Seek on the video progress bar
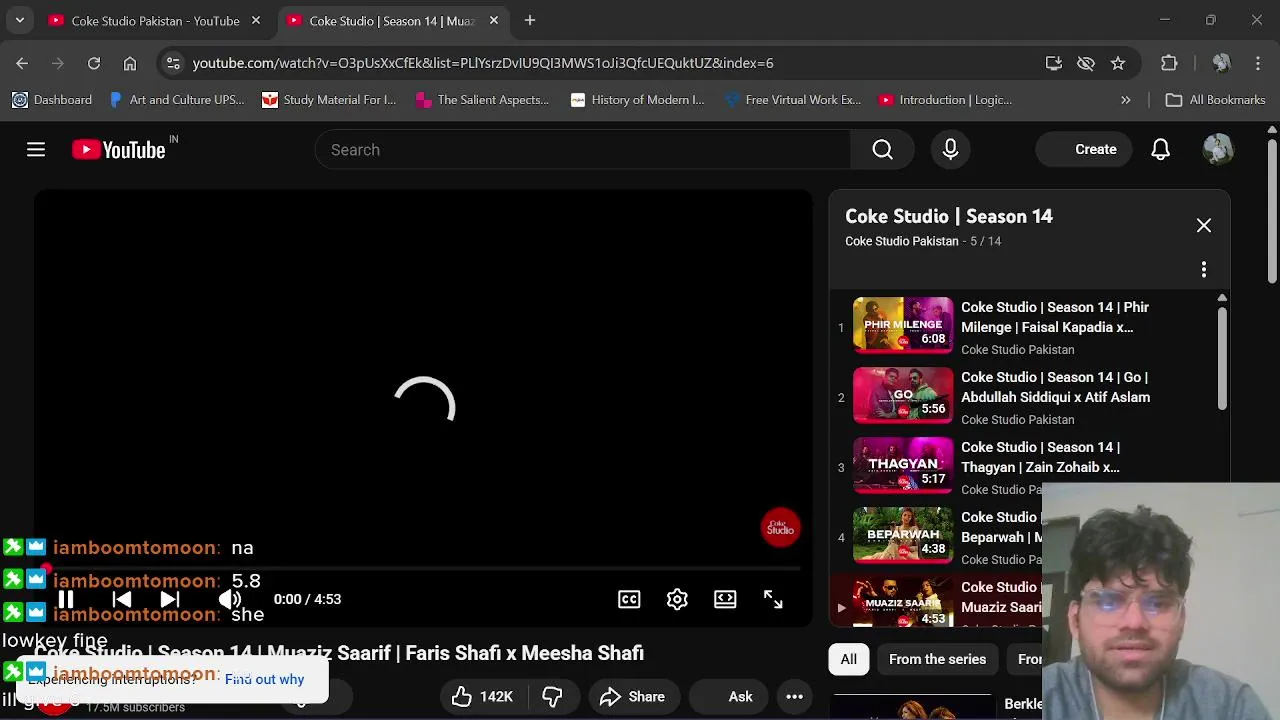1280x720 pixels. [x=424, y=569]
